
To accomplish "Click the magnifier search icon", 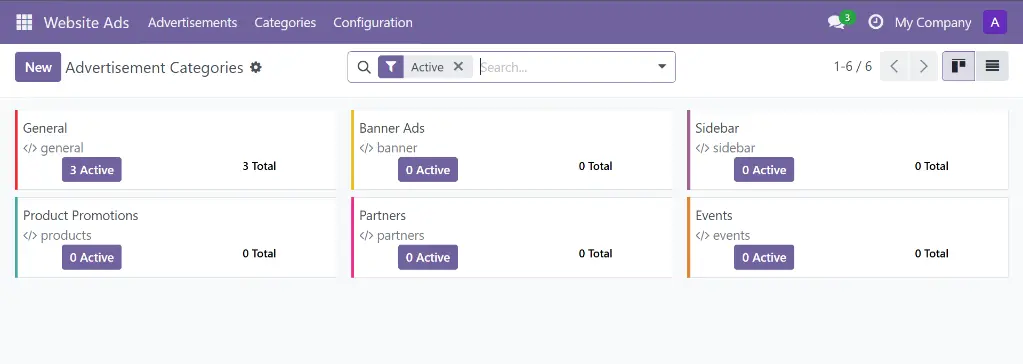I will [x=364, y=67].
